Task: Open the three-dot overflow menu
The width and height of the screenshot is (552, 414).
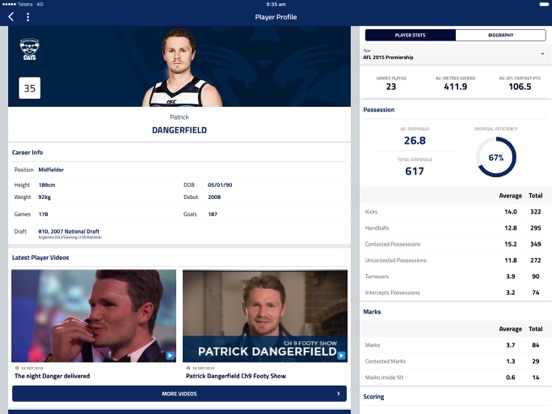Action: coord(28,17)
